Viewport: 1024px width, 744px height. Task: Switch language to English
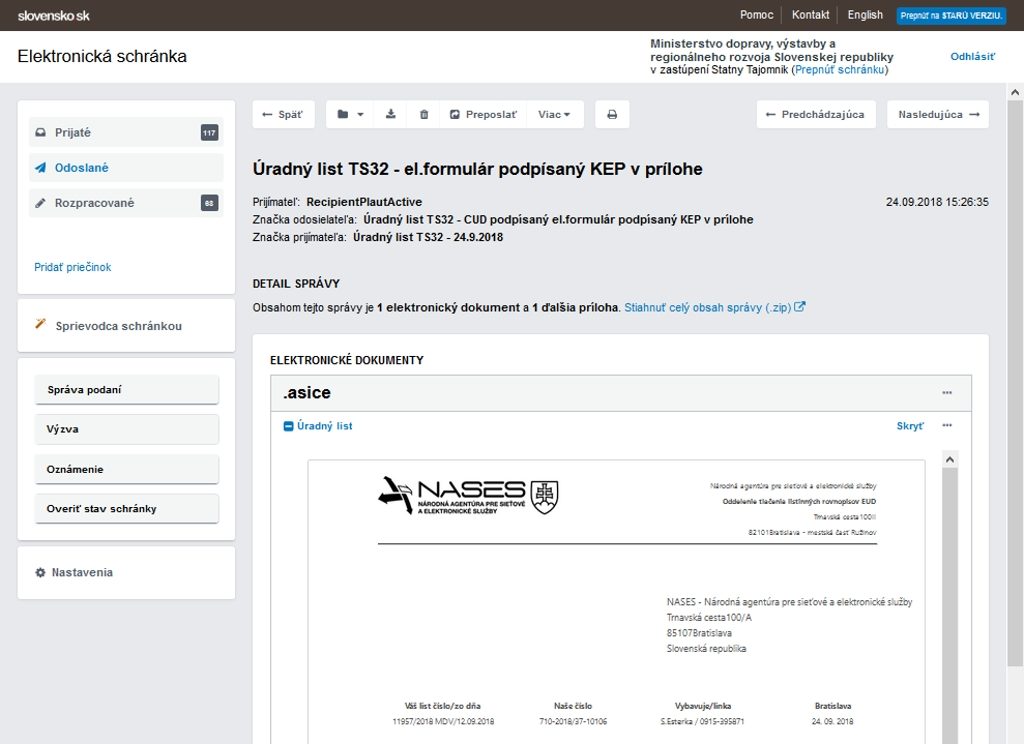click(865, 15)
